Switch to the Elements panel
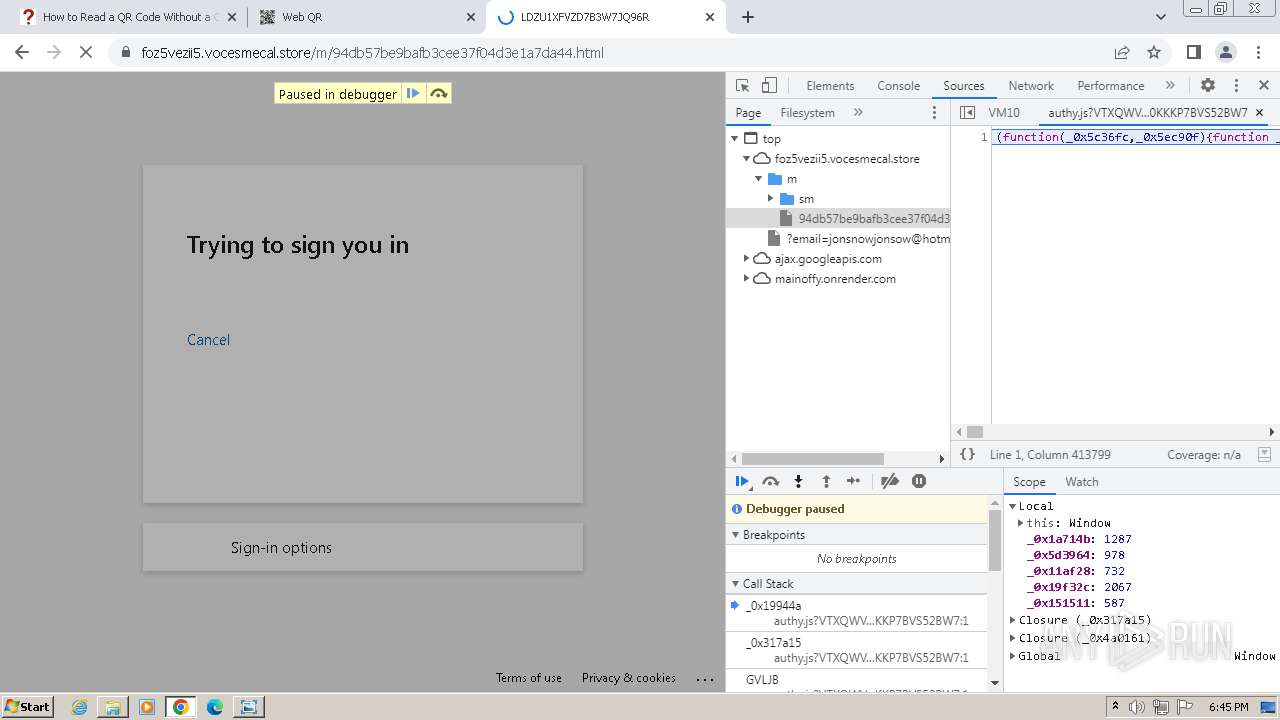The width and height of the screenshot is (1280, 720). [830, 86]
